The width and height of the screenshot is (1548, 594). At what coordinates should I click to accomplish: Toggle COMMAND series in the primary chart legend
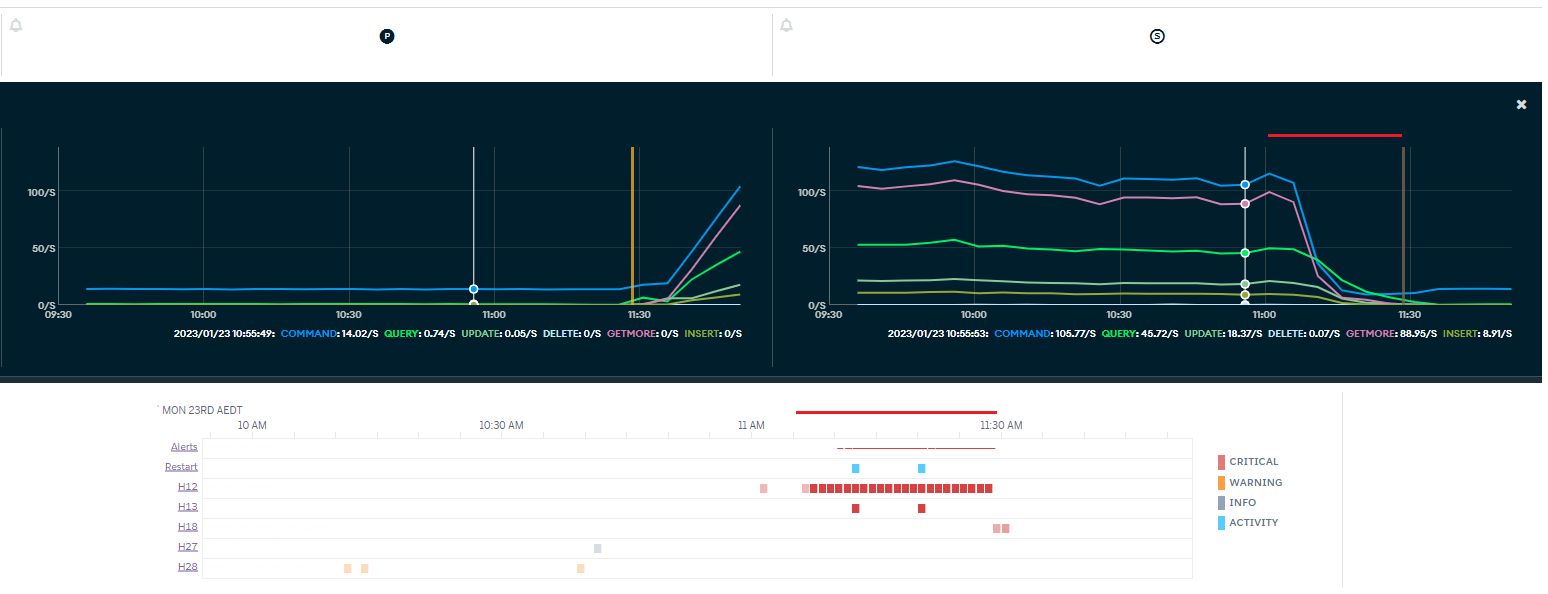coord(310,333)
